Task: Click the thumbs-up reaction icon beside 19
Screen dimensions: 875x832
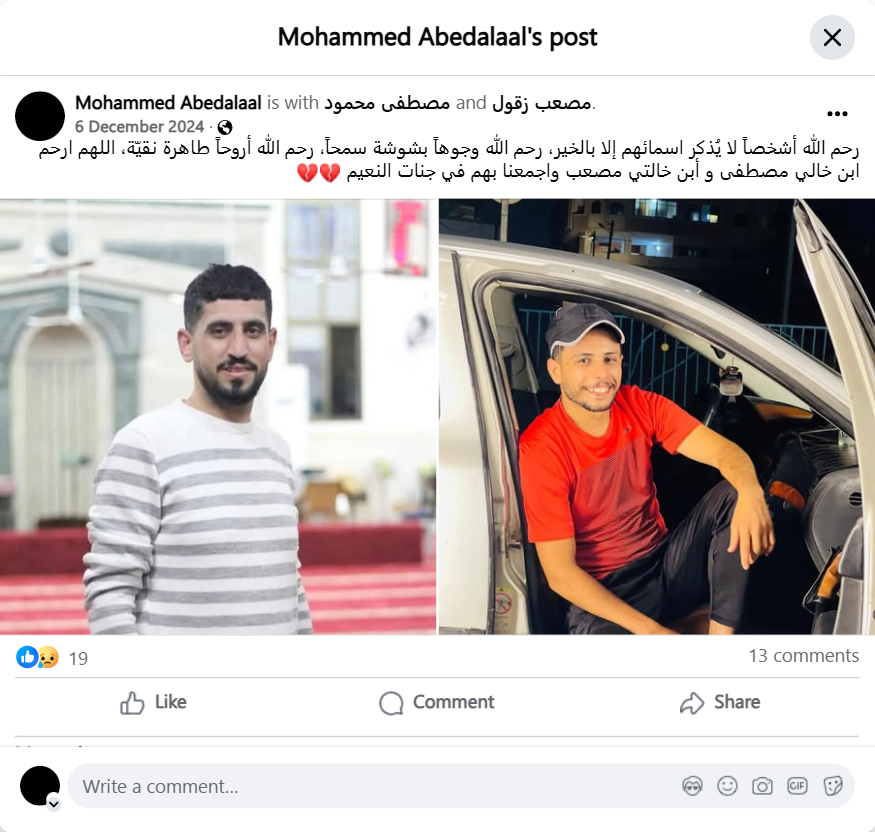Action: (x=26, y=657)
